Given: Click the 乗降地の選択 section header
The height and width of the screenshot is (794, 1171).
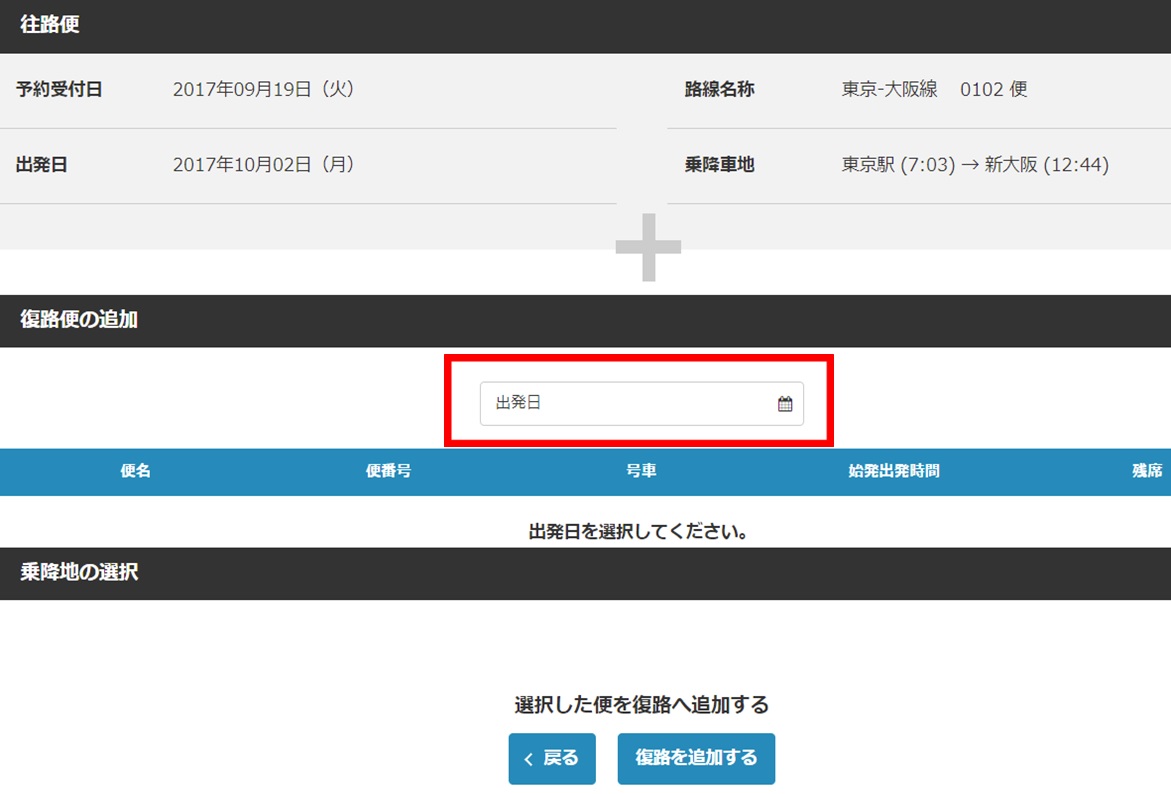Looking at the screenshot, I should (x=79, y=573).
